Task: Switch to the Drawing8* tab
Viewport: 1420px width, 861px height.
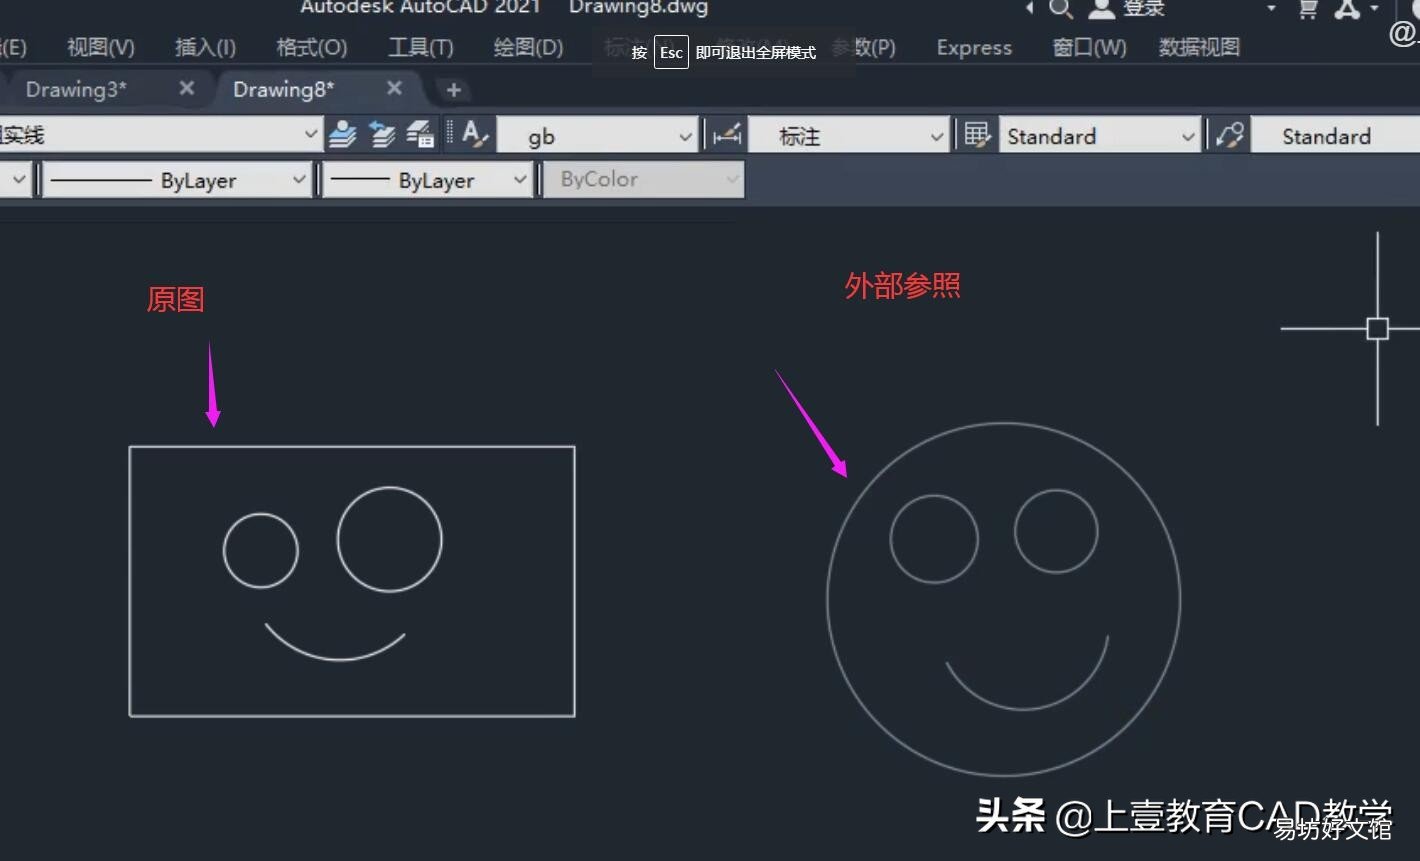Action: click(284, 89)
